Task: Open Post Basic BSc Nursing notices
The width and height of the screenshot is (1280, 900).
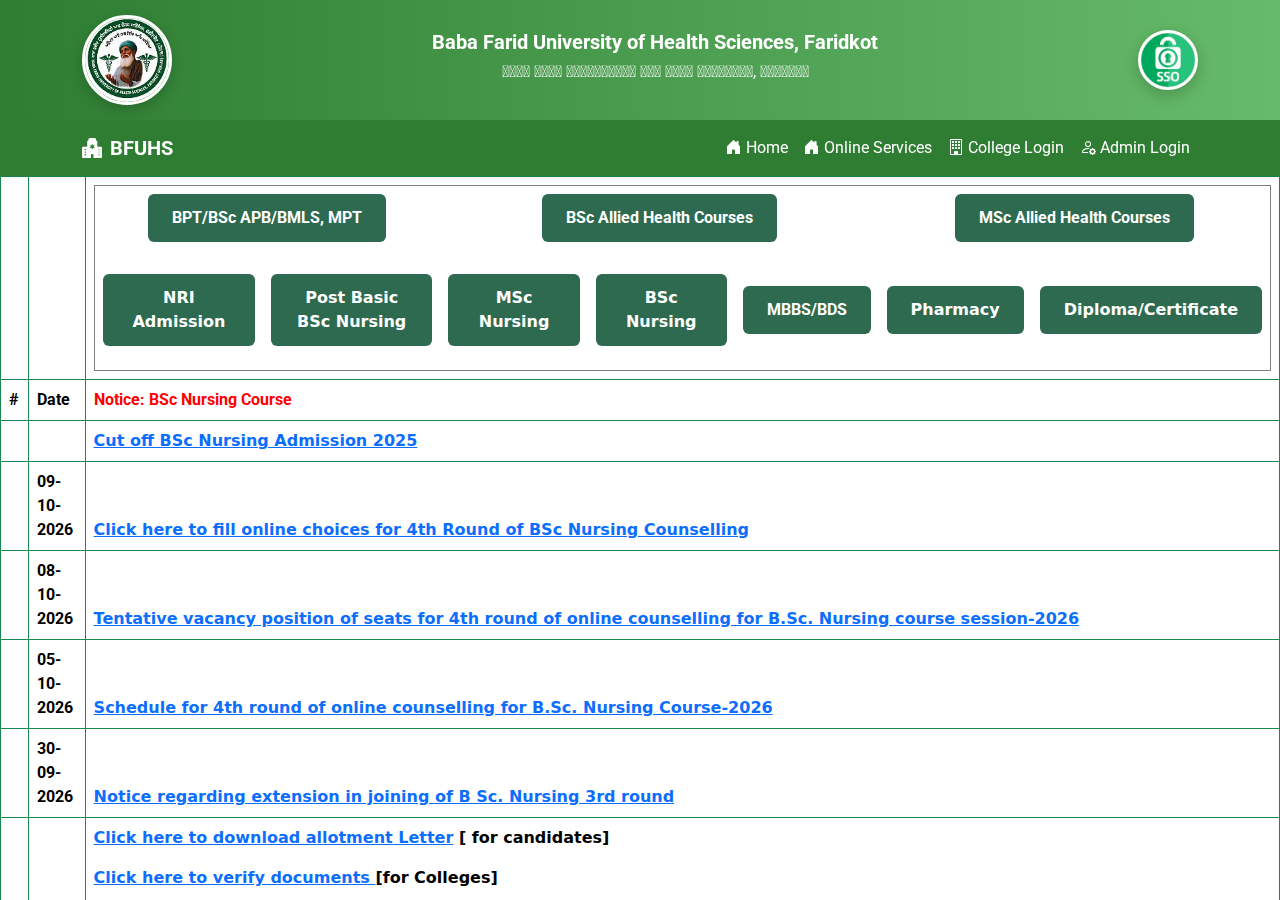Action: [351, 310]
